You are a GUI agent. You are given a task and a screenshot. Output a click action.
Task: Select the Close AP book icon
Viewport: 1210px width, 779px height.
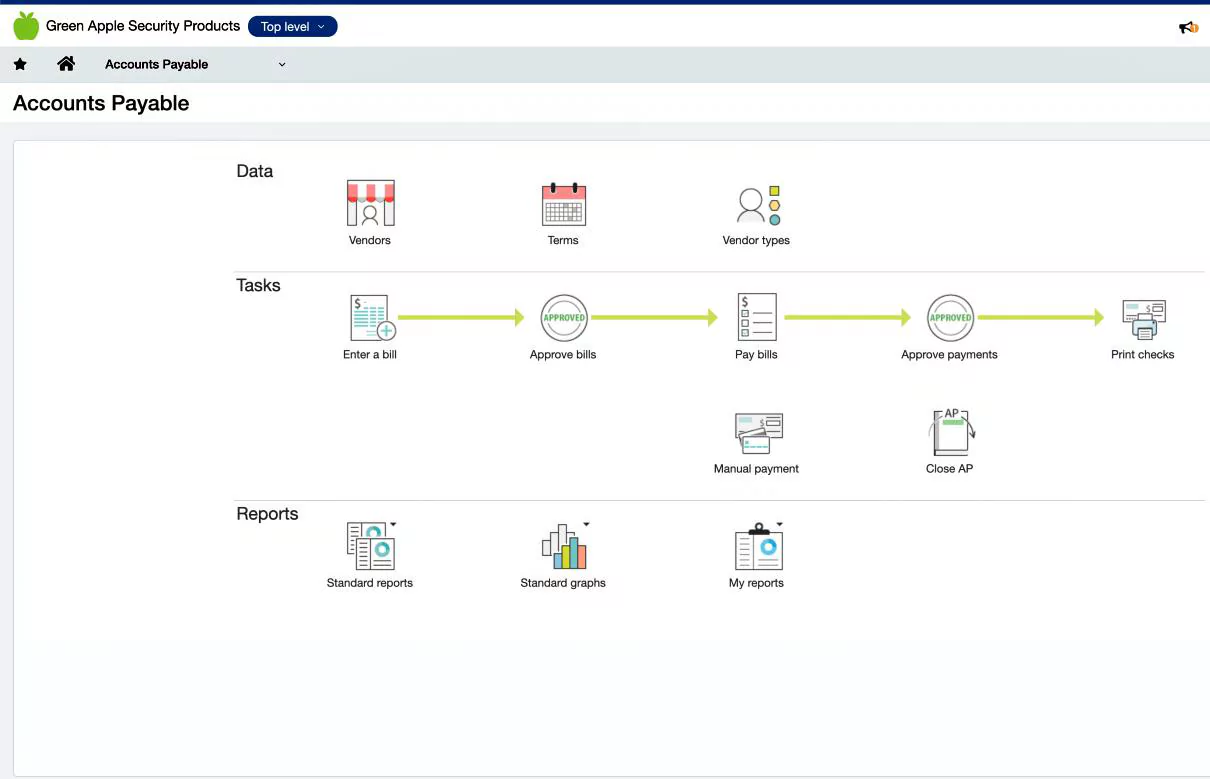tap(950, 432)
